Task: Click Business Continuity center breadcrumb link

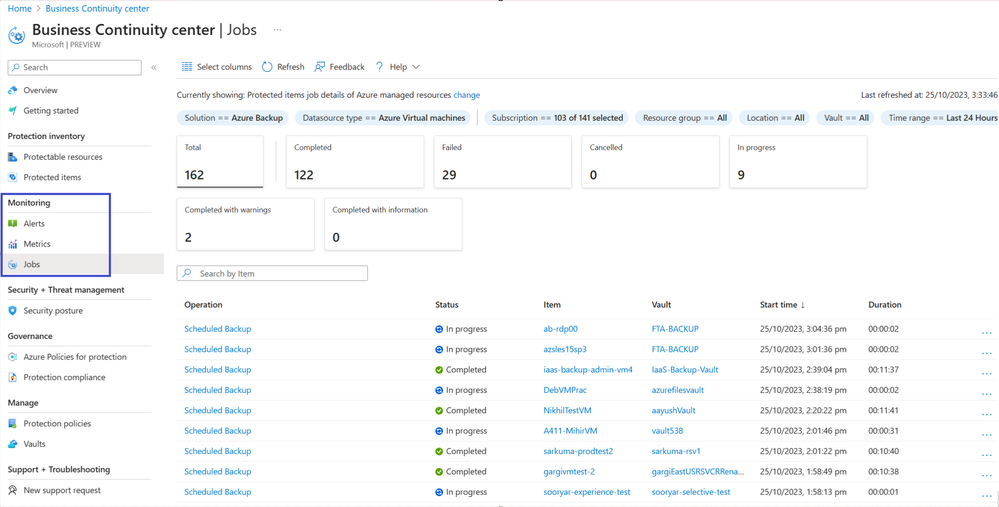Action: tap(97, 9)
